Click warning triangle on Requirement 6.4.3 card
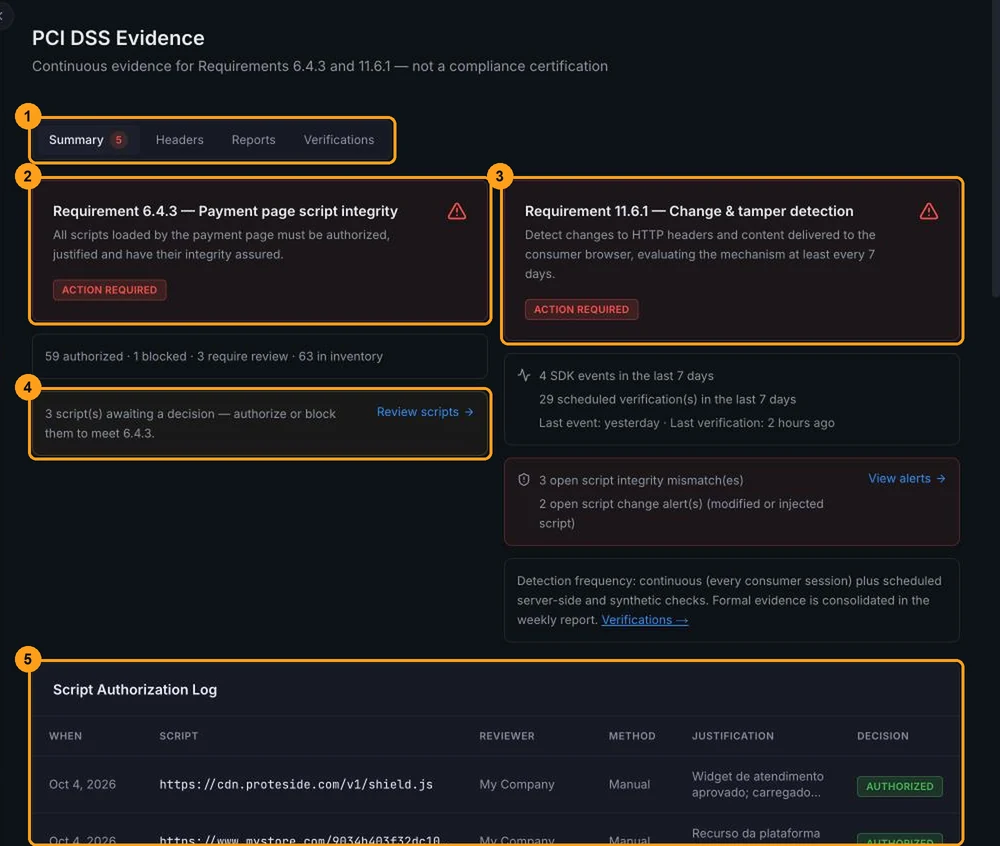 [457, 211]
